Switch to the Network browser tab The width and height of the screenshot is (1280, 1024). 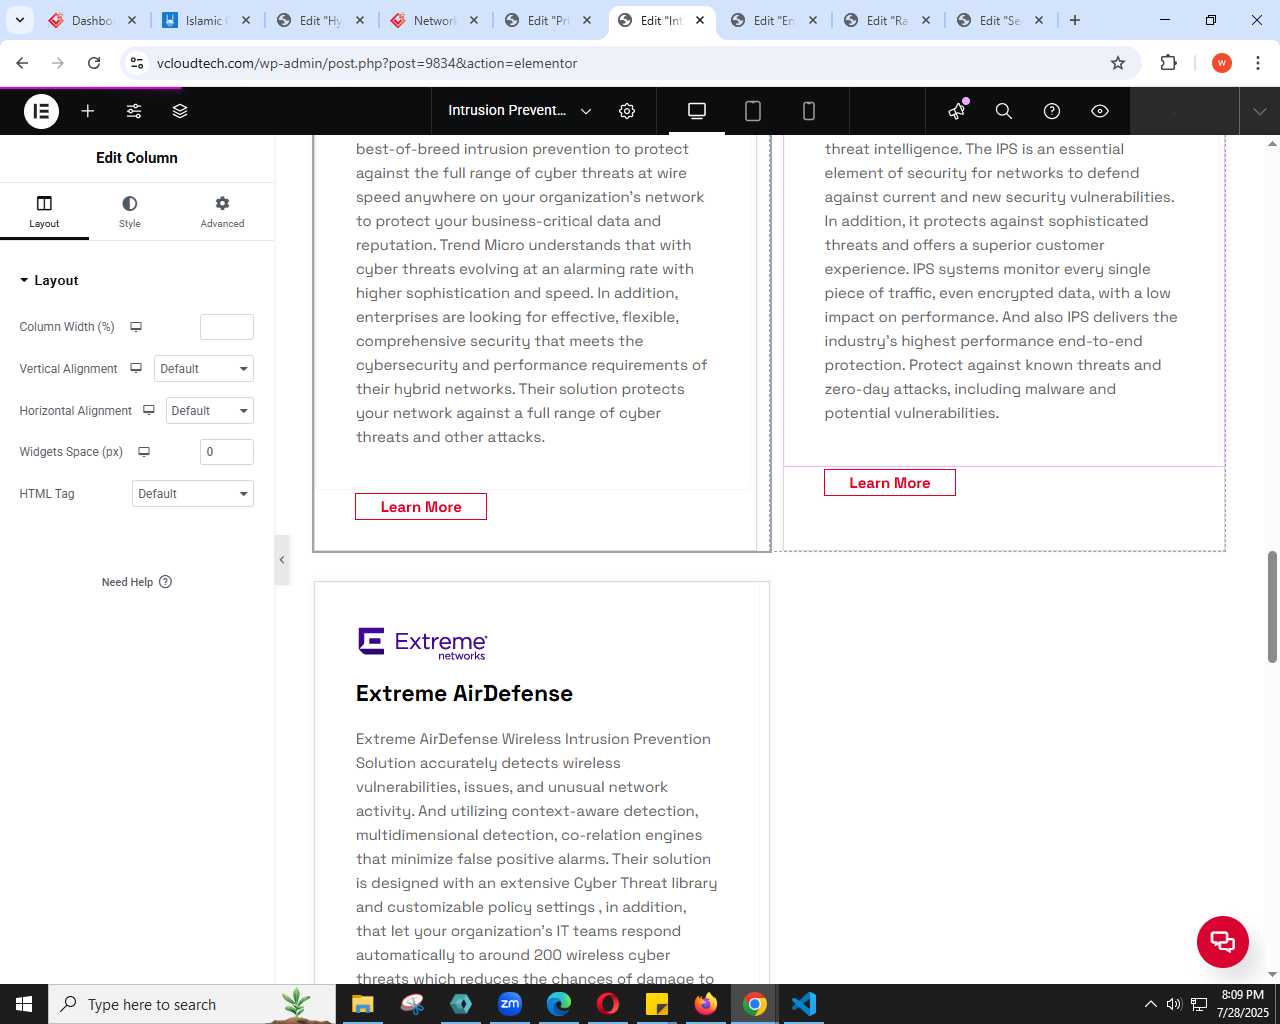pyautogui.click(x=433, y=20)
